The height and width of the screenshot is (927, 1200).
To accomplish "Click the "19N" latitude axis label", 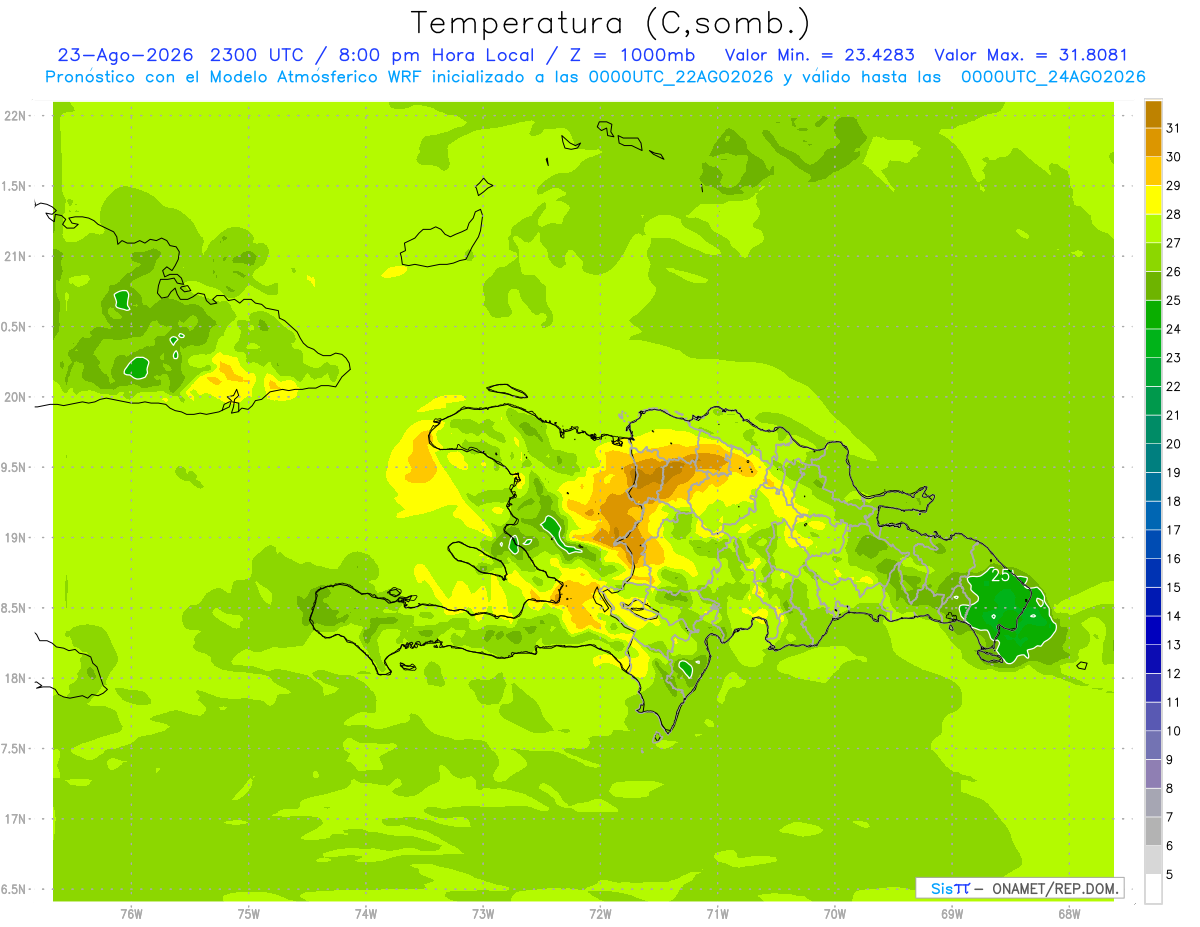I will pyautogui.click(x=16, y=538).
